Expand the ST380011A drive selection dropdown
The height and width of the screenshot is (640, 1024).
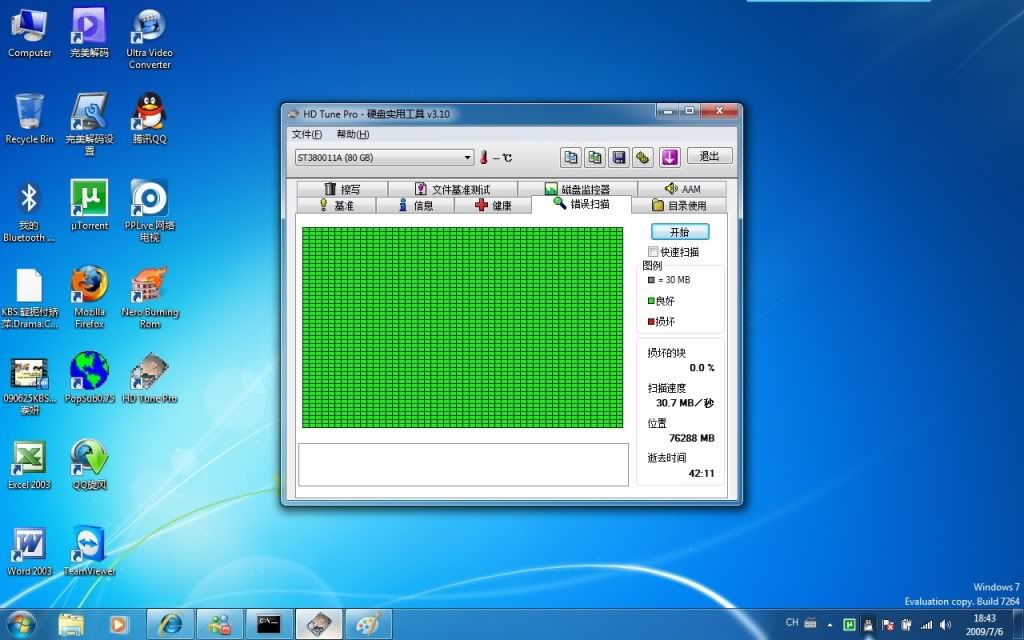pos(468,158)
